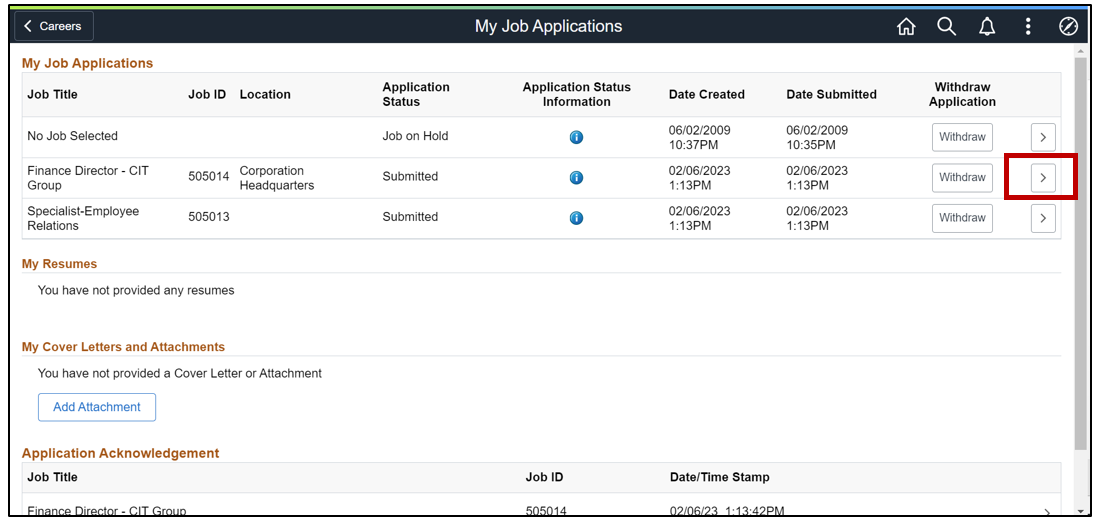Withdraw the Specialist-Employee Relations application
This screenshot has width=1098, height=522.
(962, 217)
